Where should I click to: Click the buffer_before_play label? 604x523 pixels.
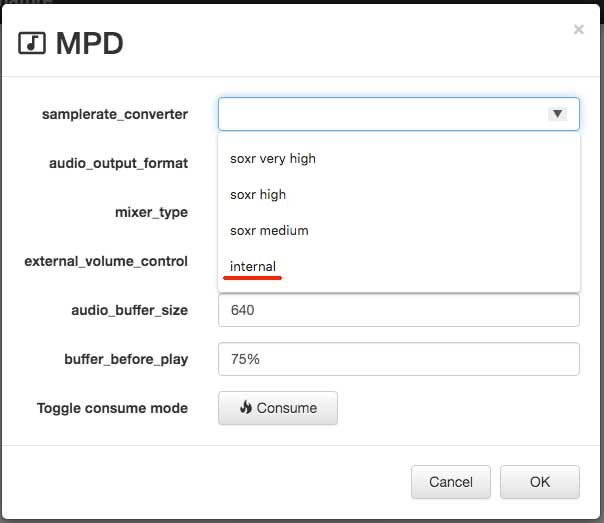tap(126, 359)
